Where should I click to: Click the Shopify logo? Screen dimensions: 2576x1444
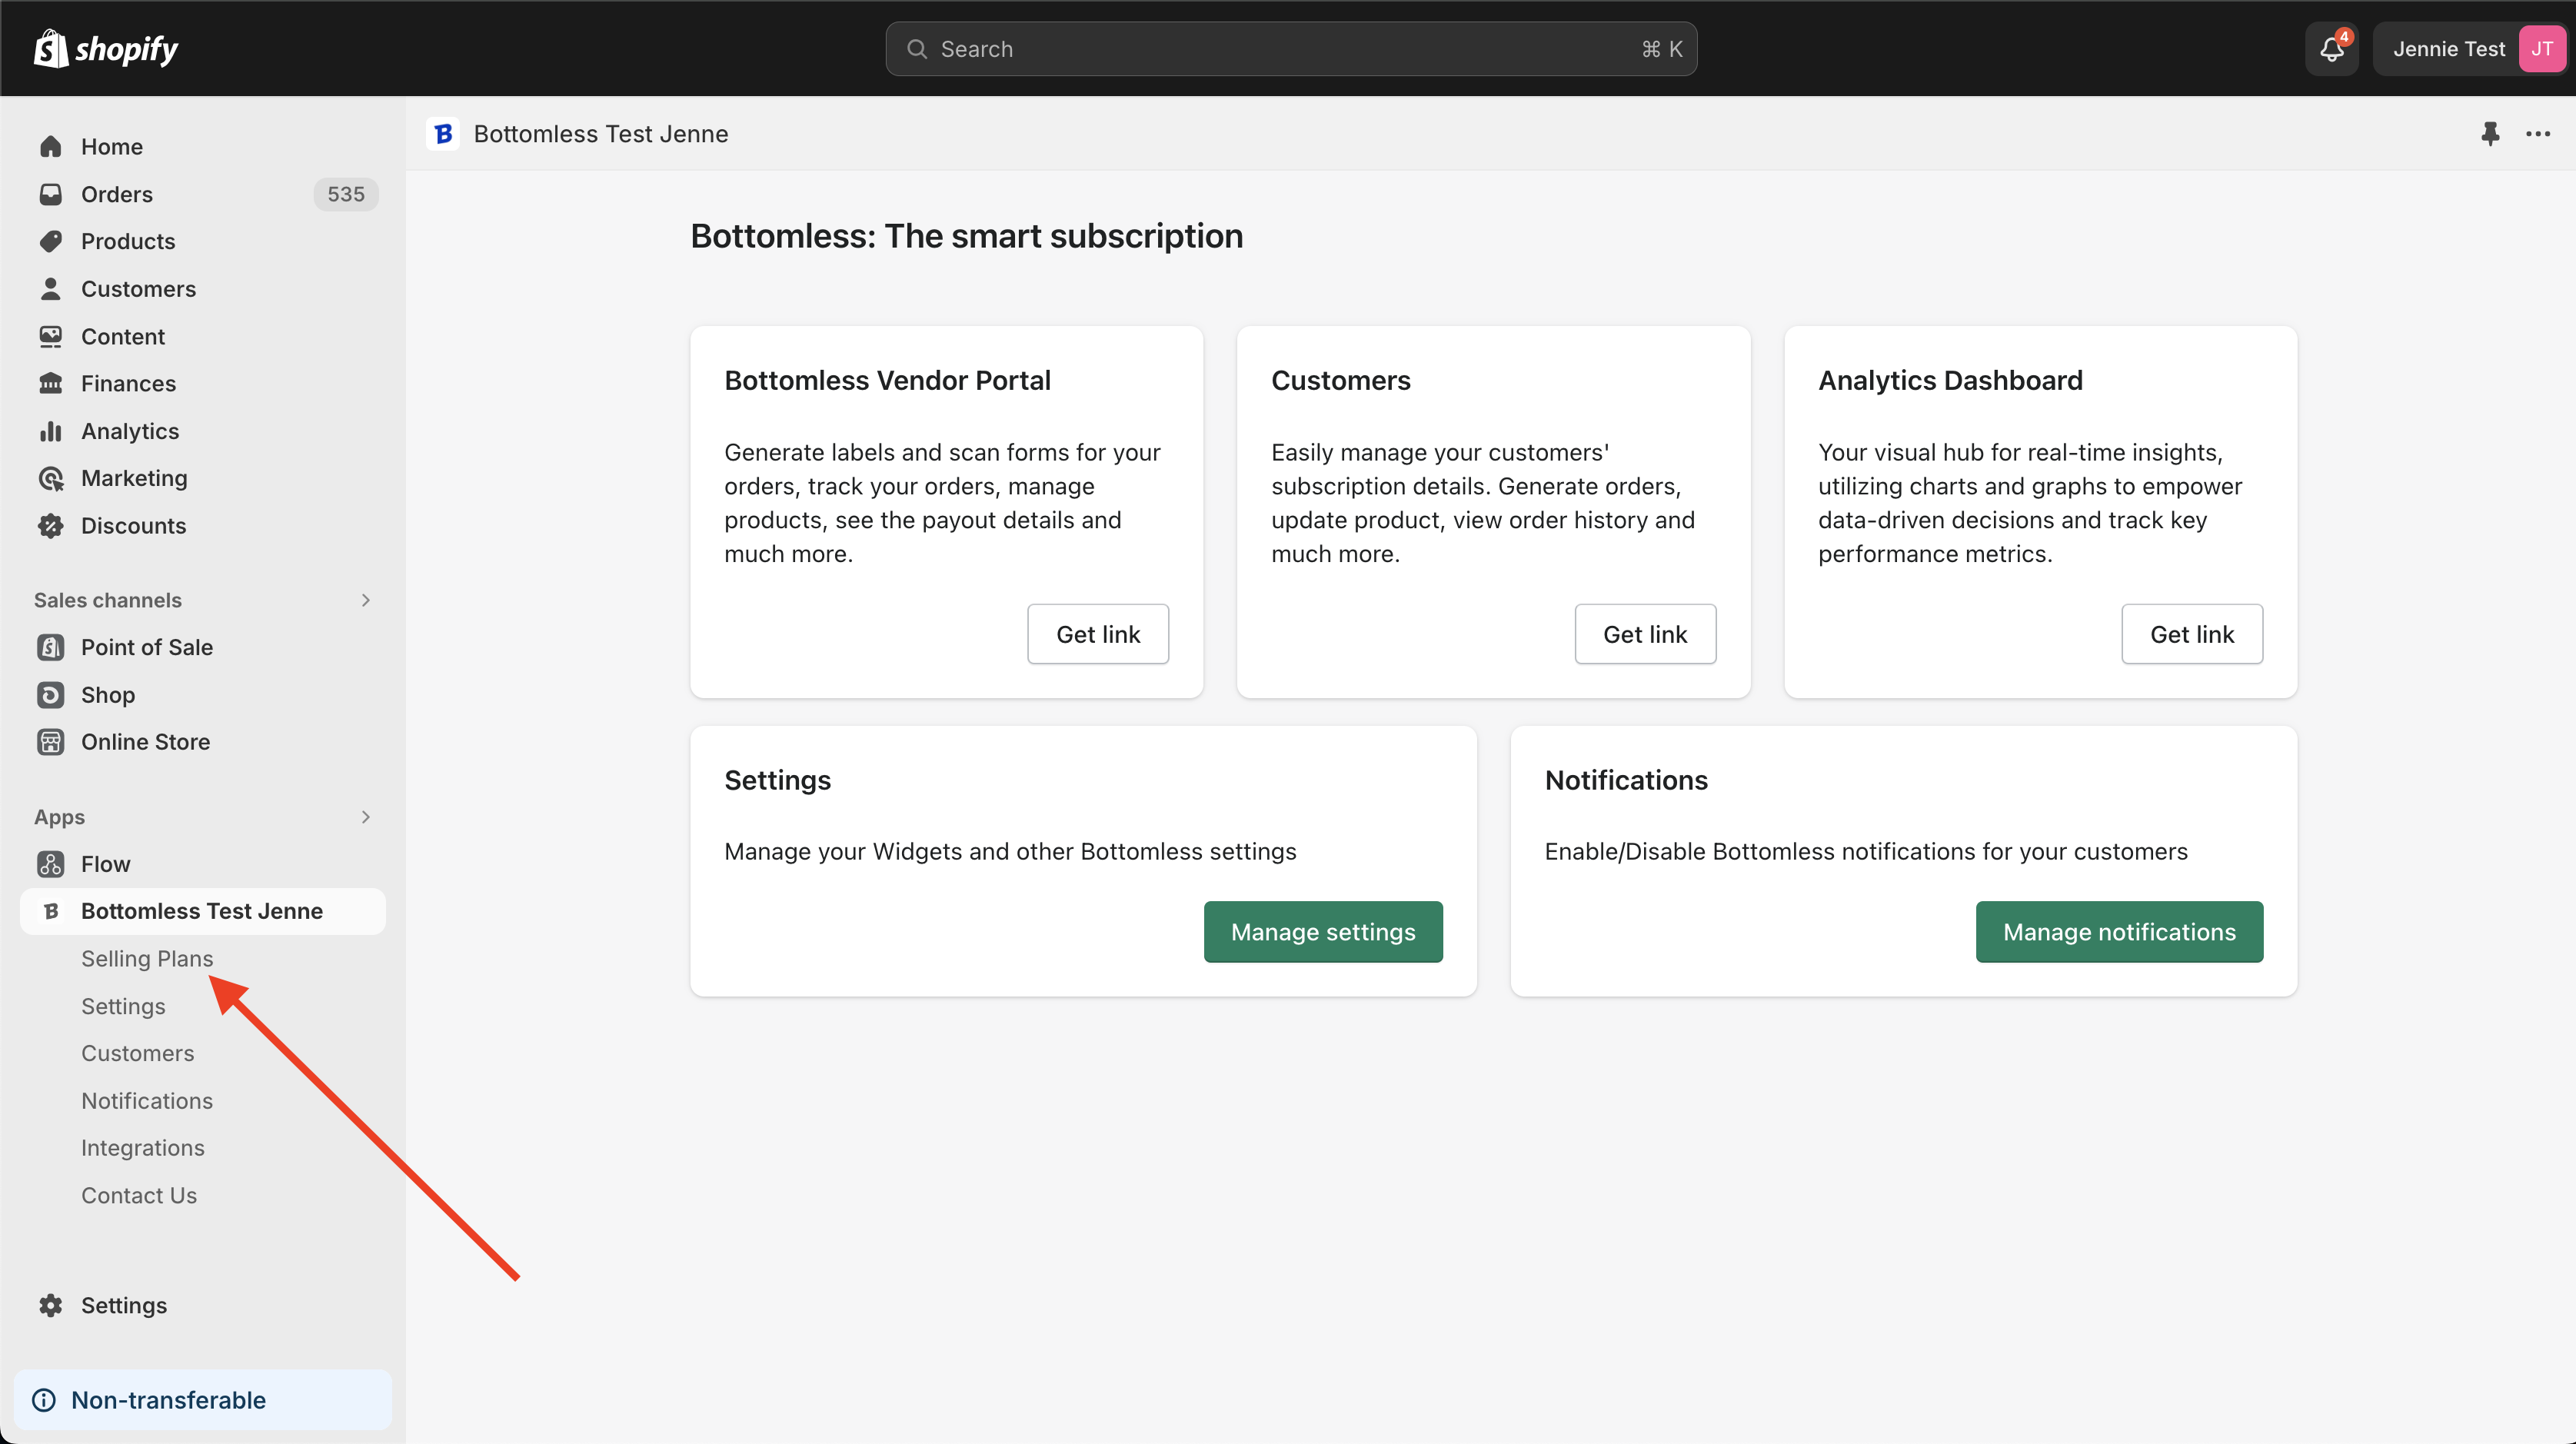coord(106,49)
